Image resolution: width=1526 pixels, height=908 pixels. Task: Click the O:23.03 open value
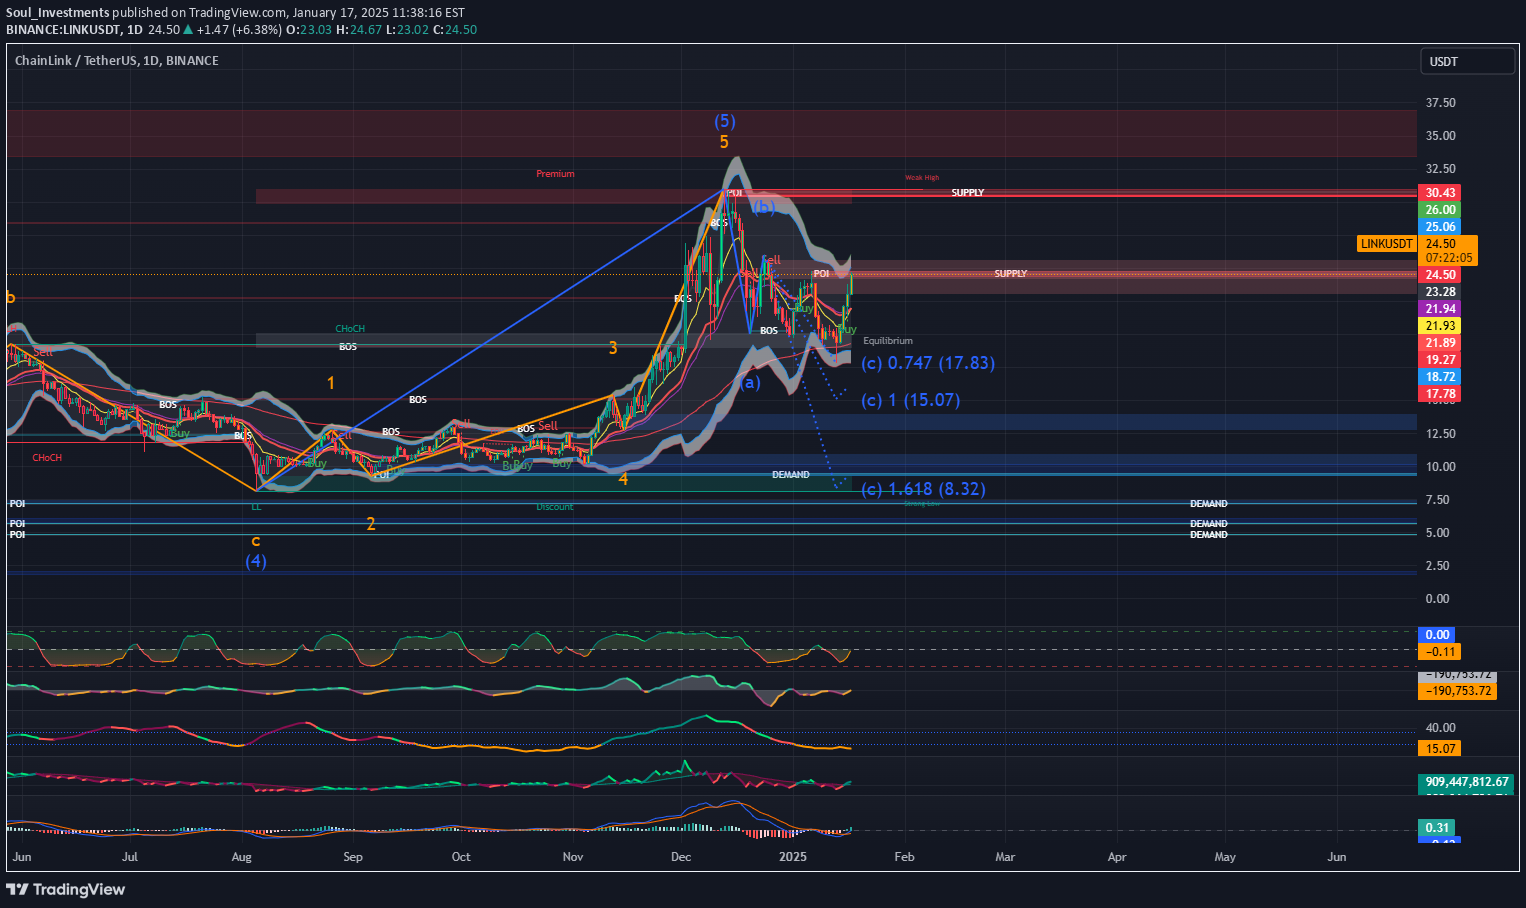click(x=309, y=30)
